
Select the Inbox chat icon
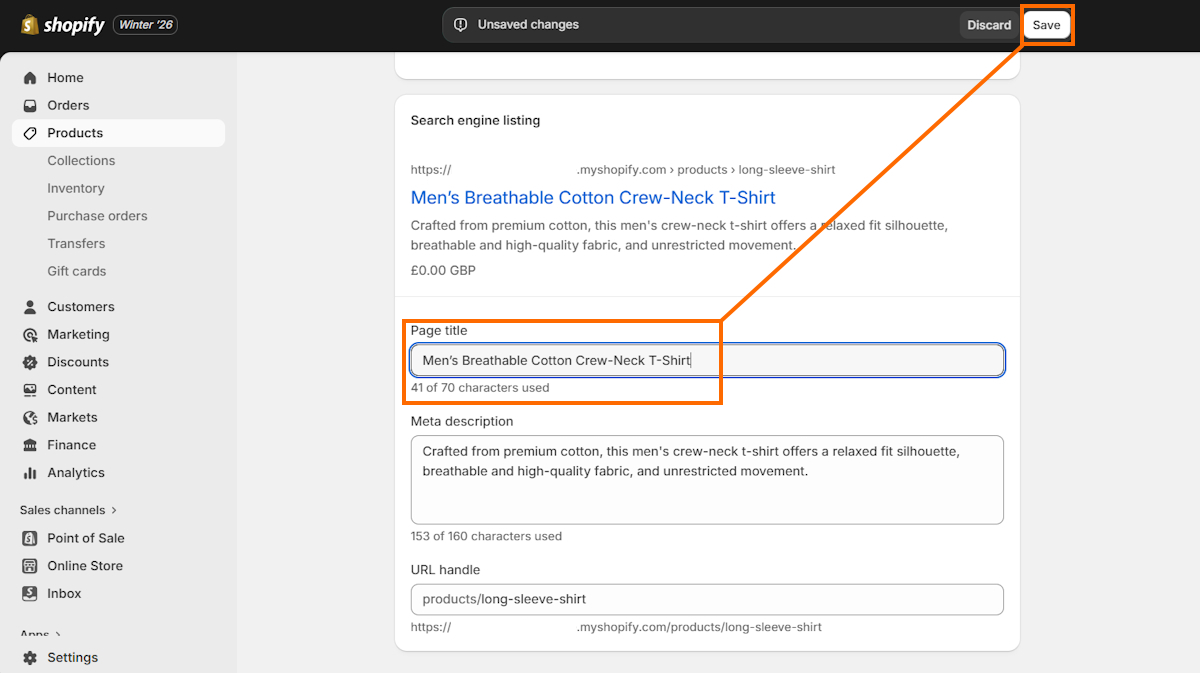click(32, 593)
